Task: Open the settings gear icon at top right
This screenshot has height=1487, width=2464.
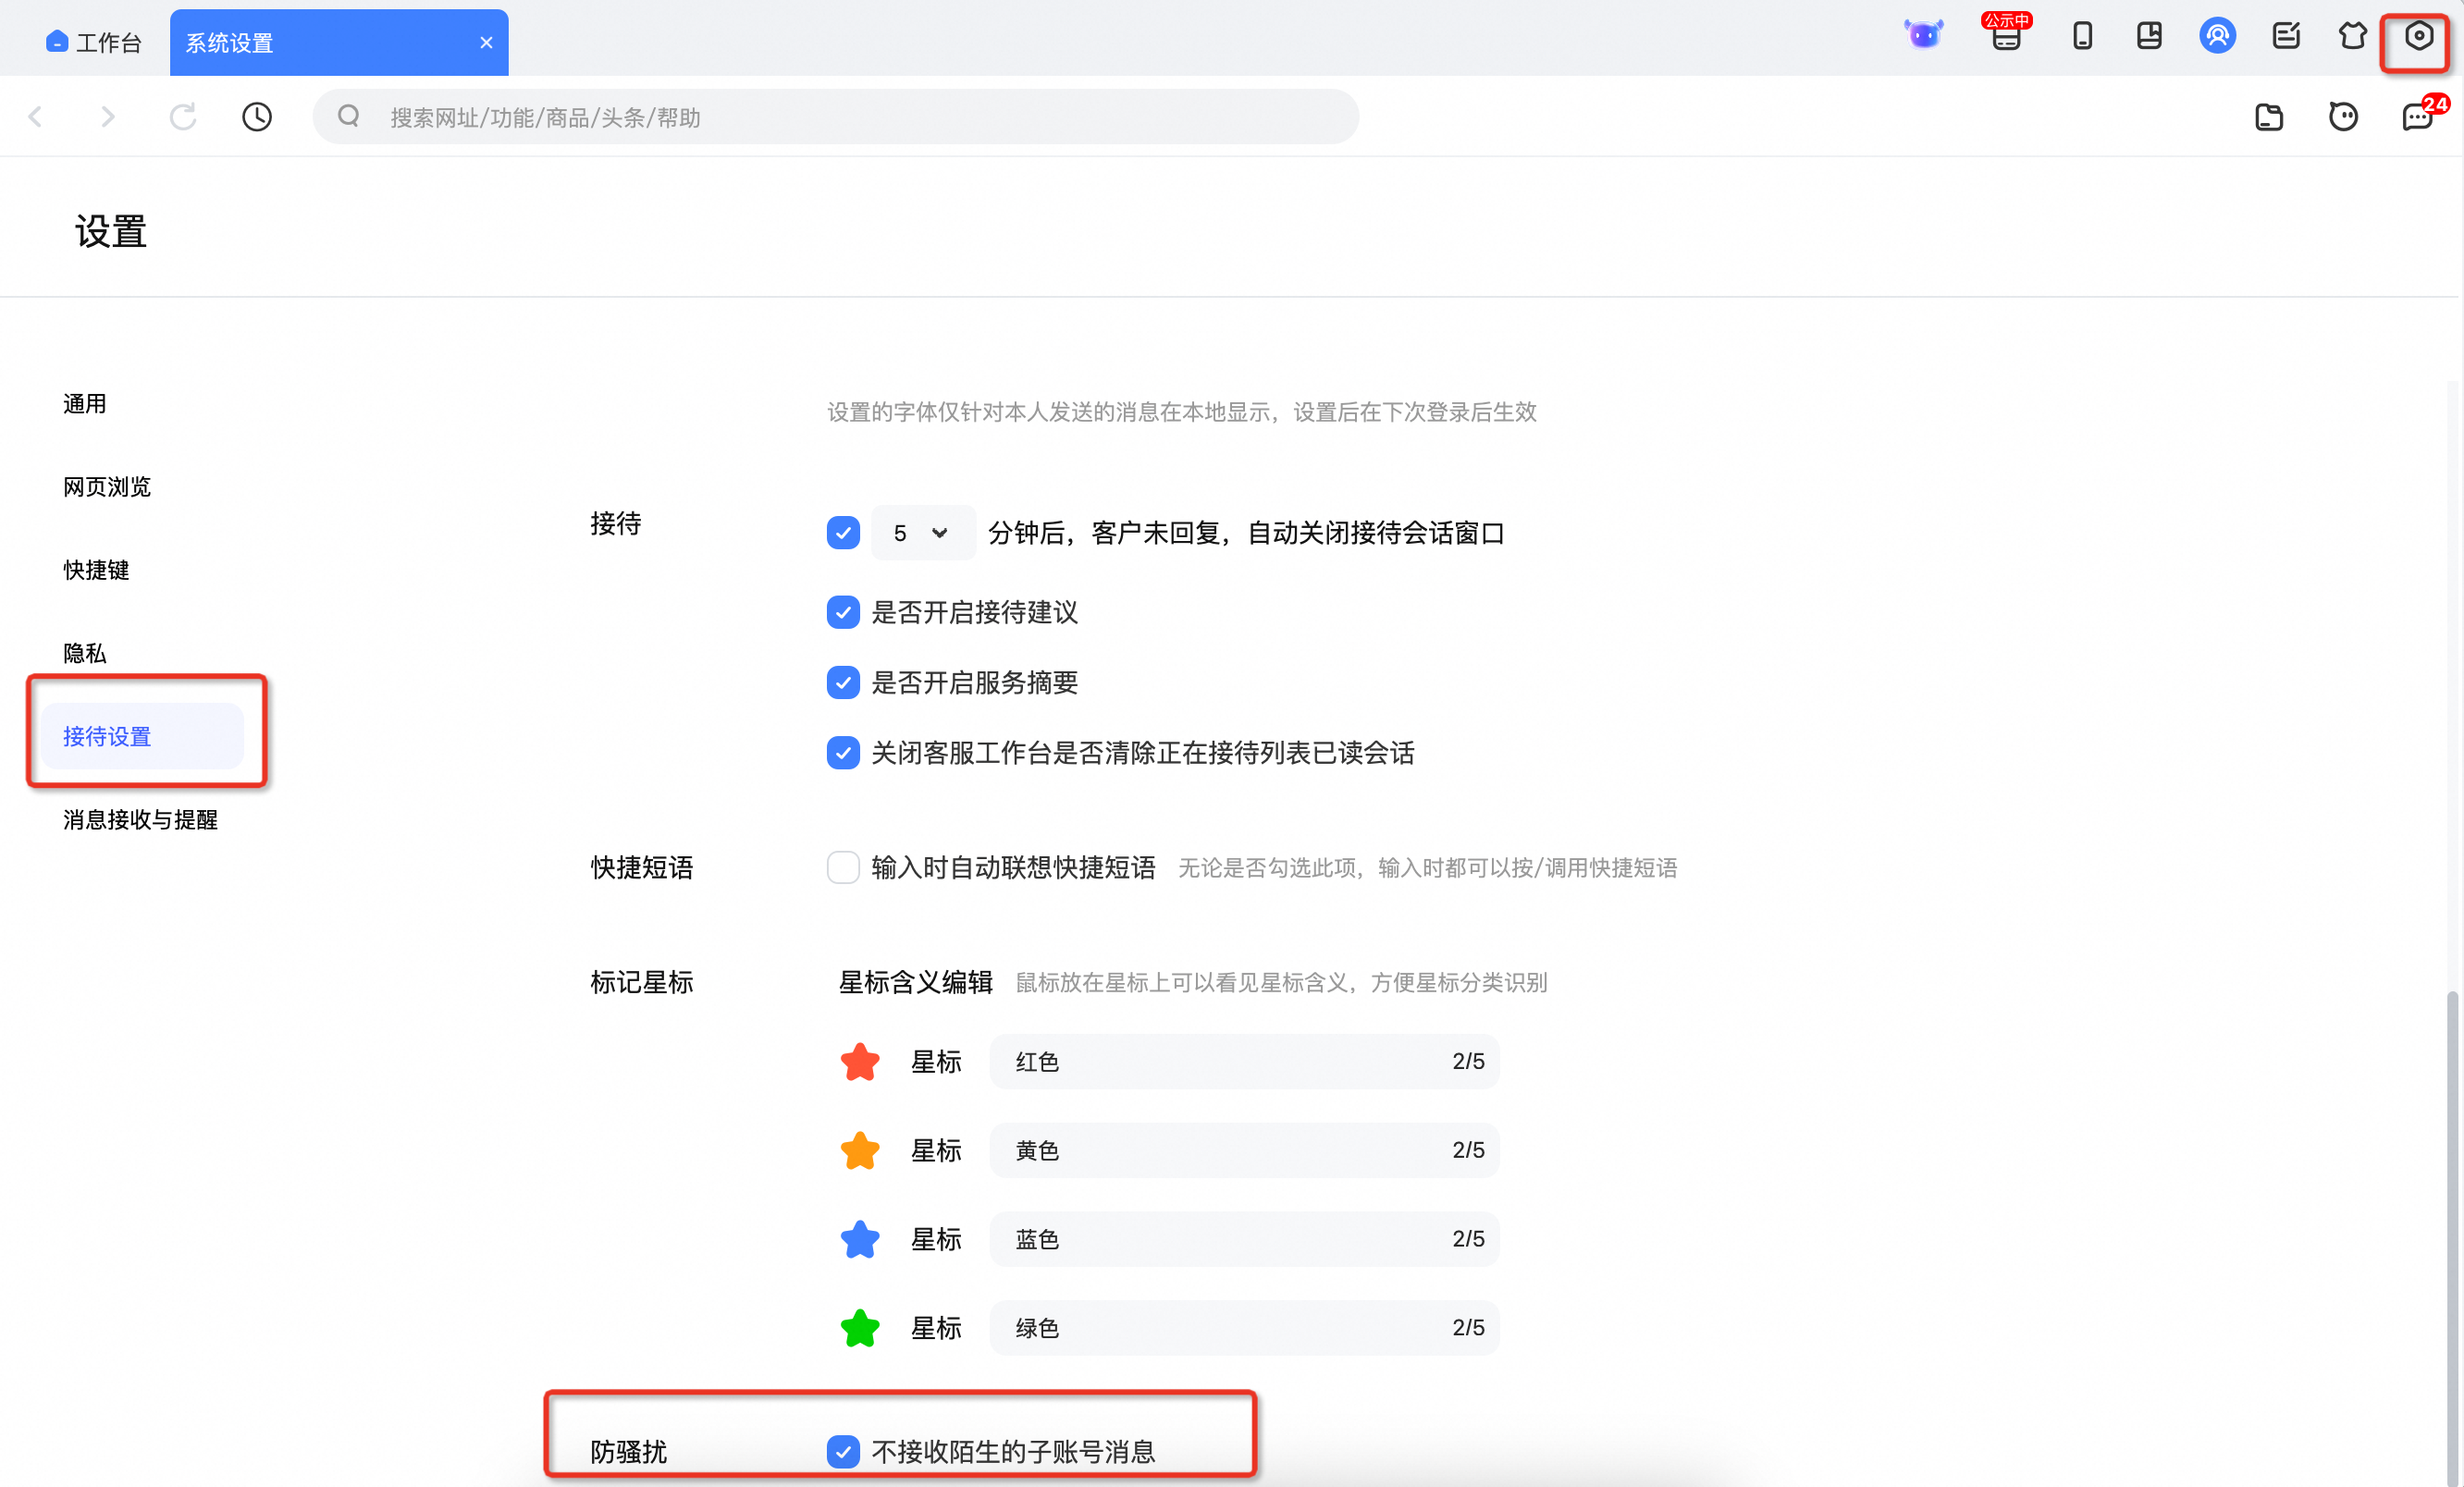Action: pos(2418,36)
